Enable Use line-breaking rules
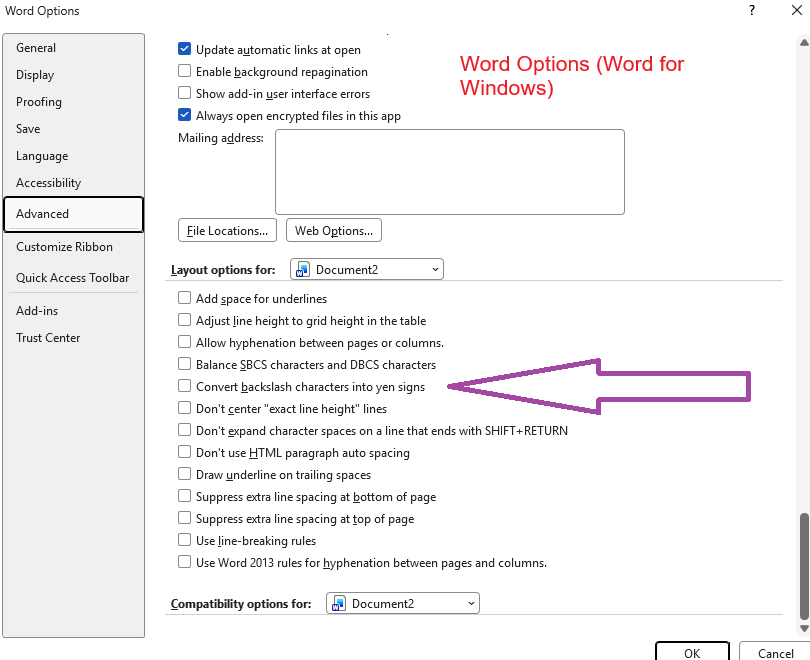This screenshot has width=810, height=660. [184, 540]
